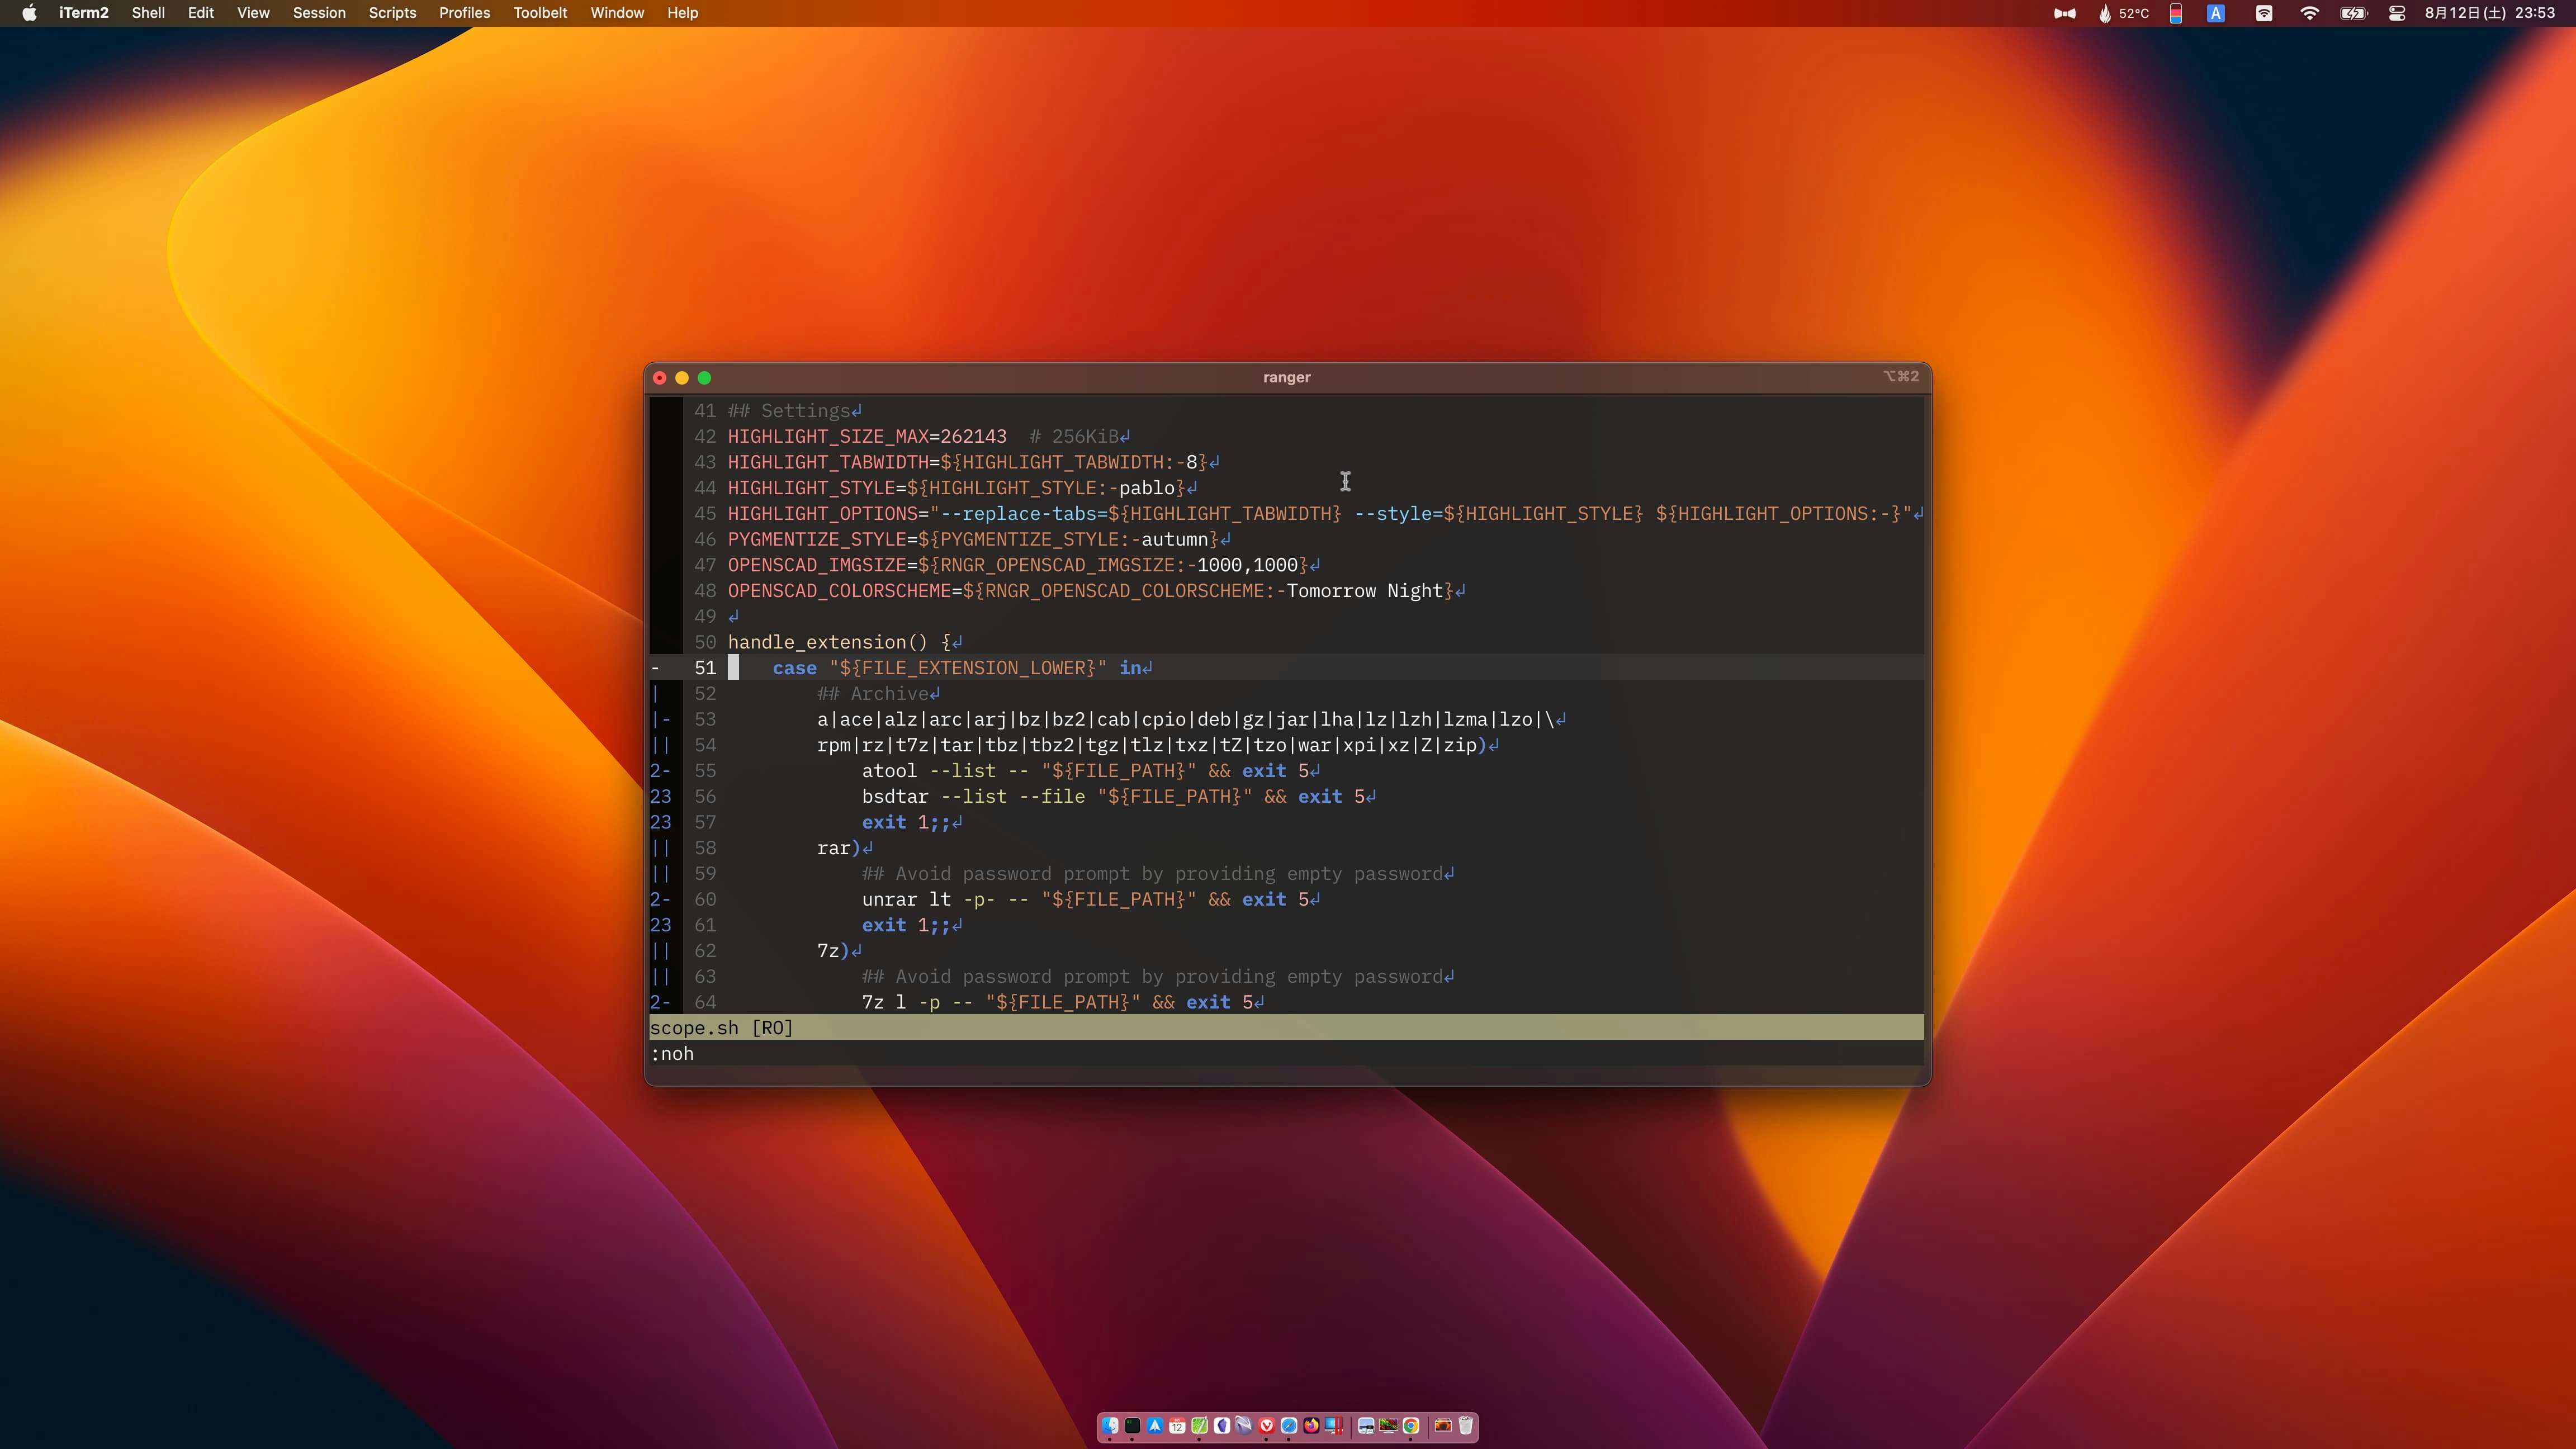
Task: Open the Profiles menu
Action: pyautogui.click(x=464, y=13)
